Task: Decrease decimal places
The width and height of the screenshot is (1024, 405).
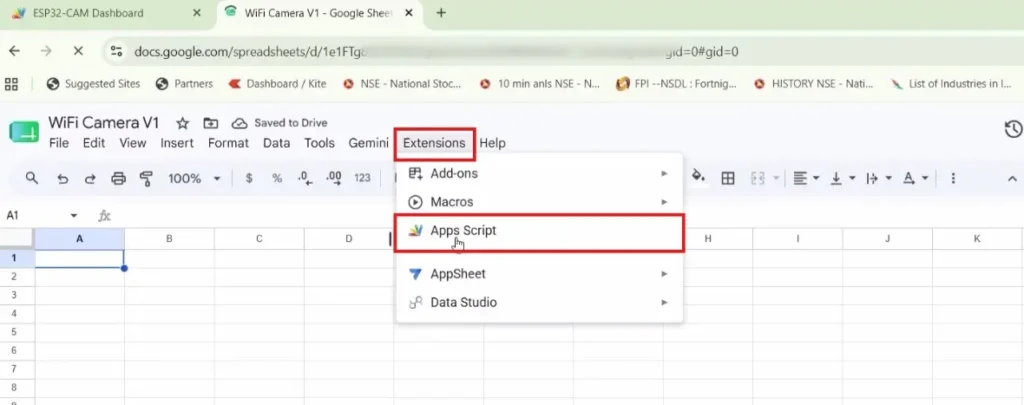Action: tap(305, 178)
